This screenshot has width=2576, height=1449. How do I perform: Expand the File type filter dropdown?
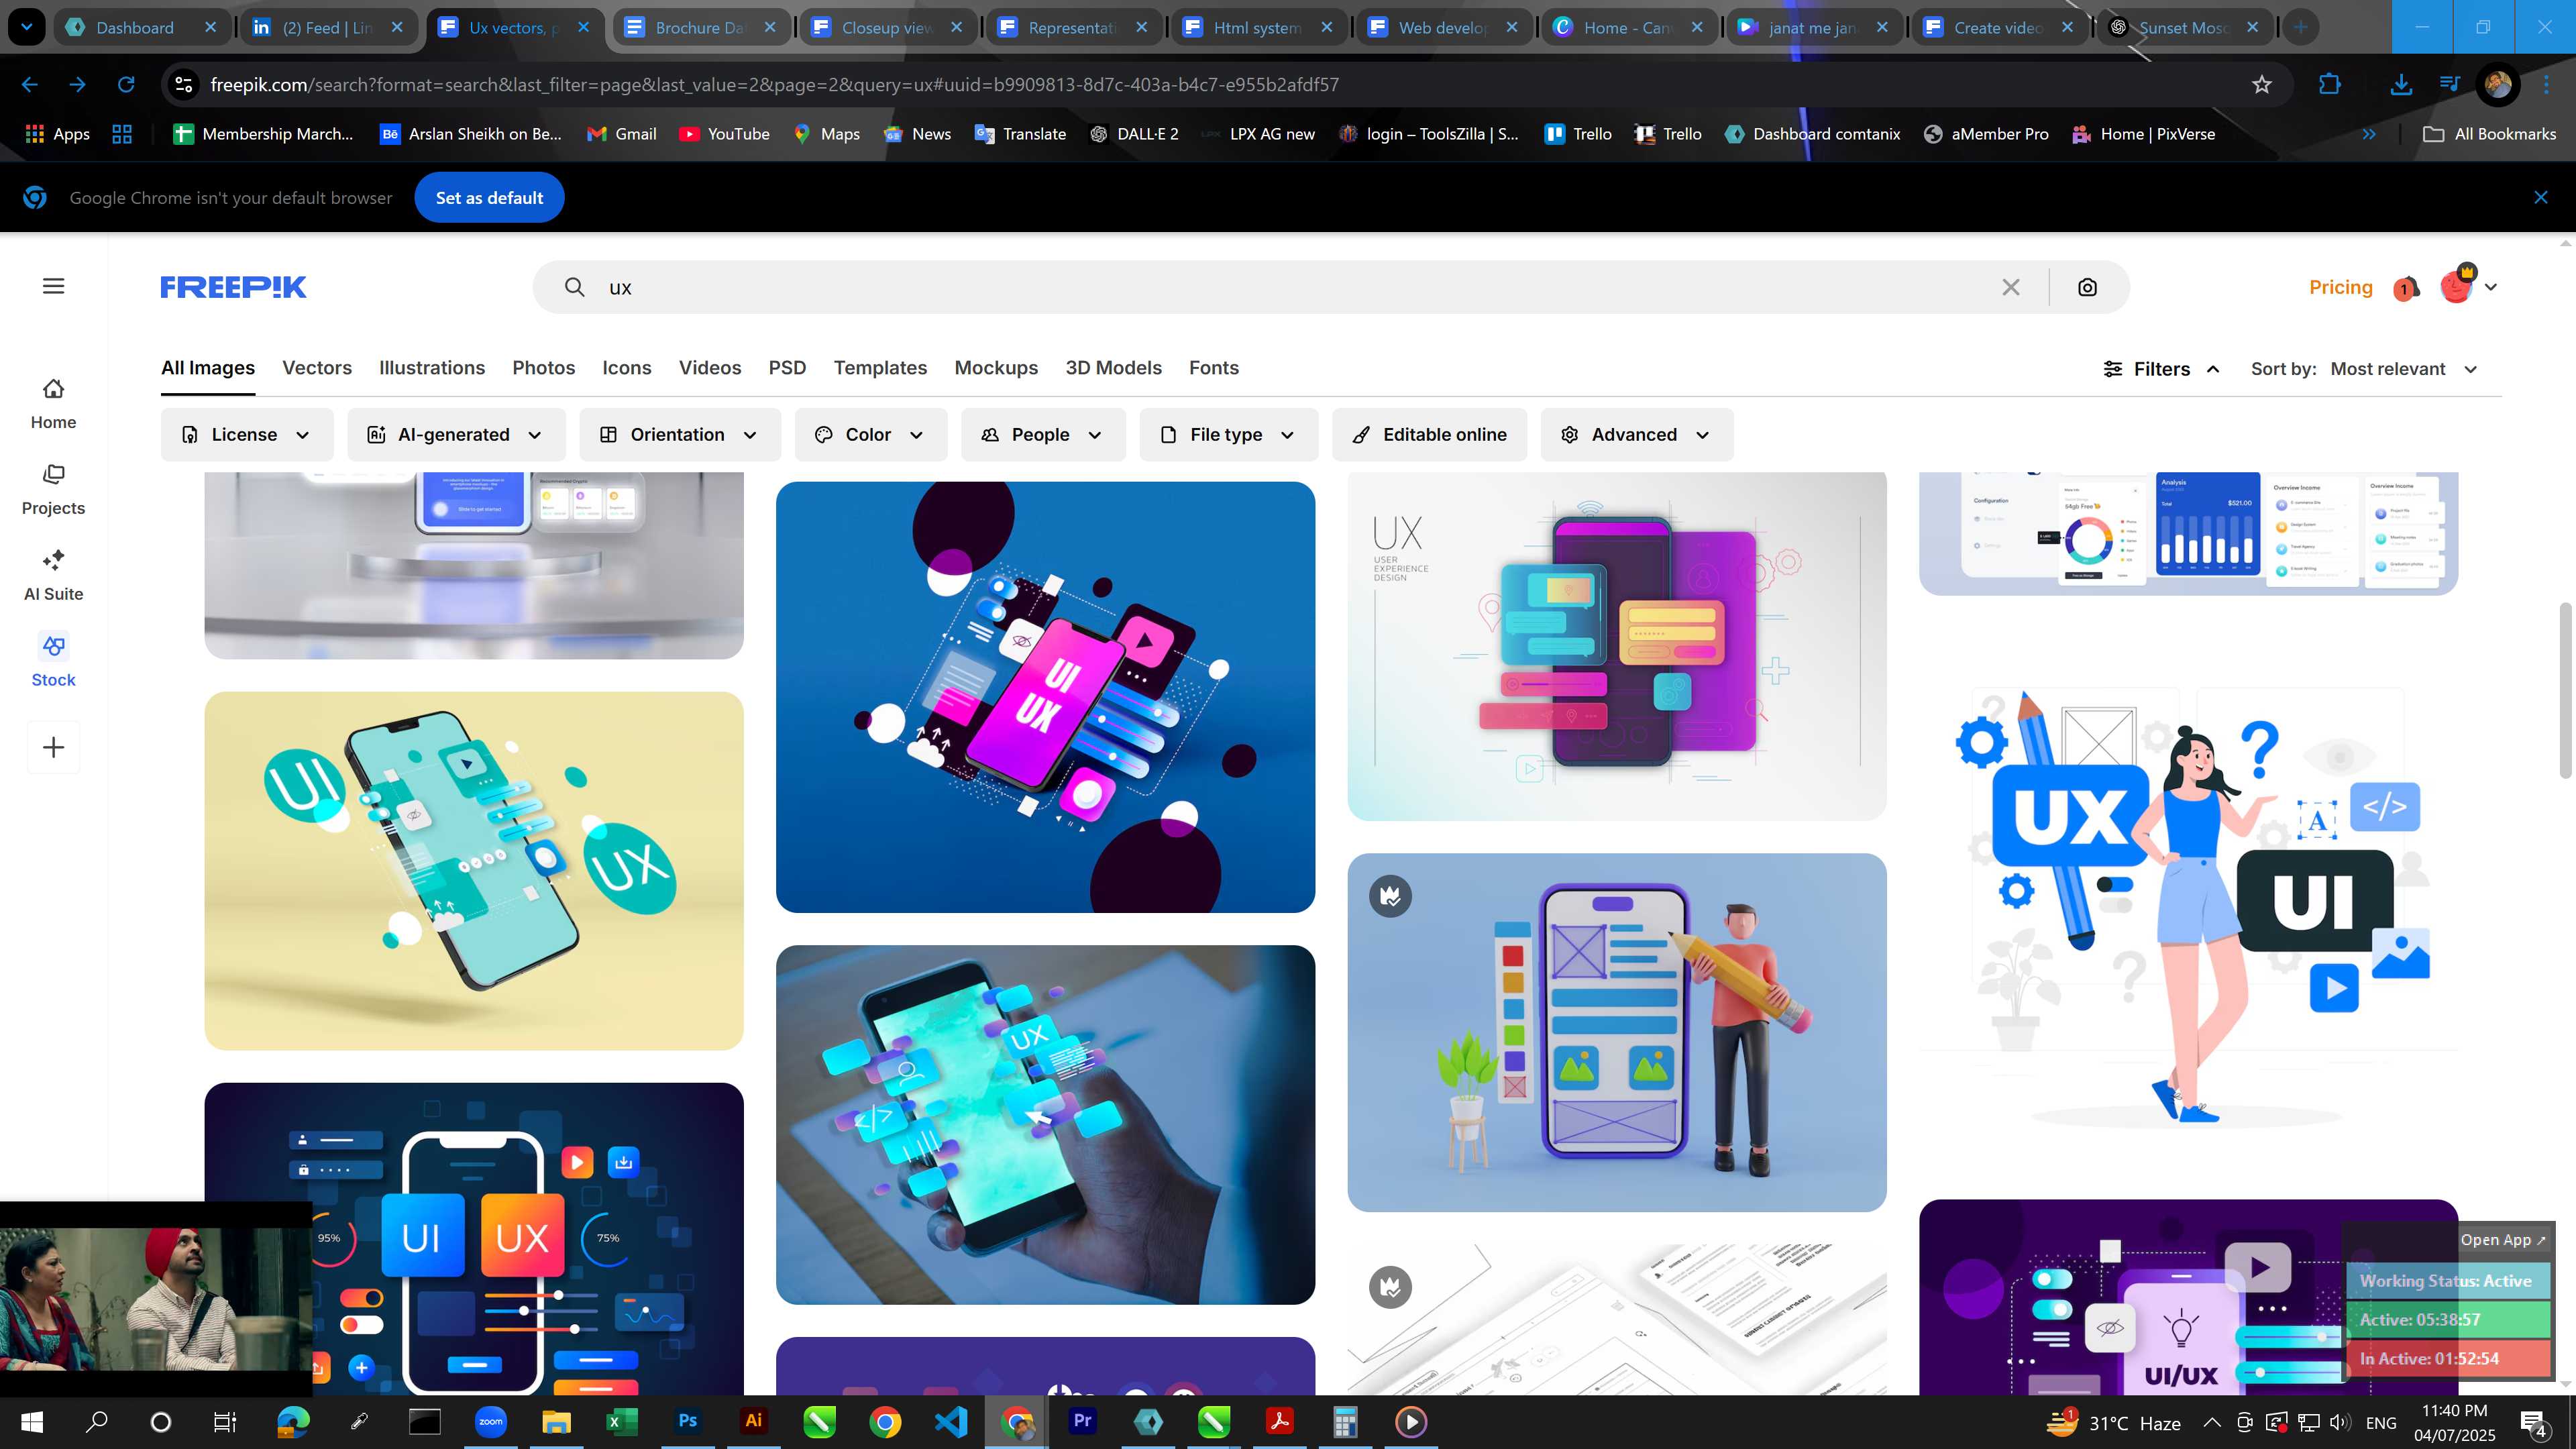(x=1229, y=435)
